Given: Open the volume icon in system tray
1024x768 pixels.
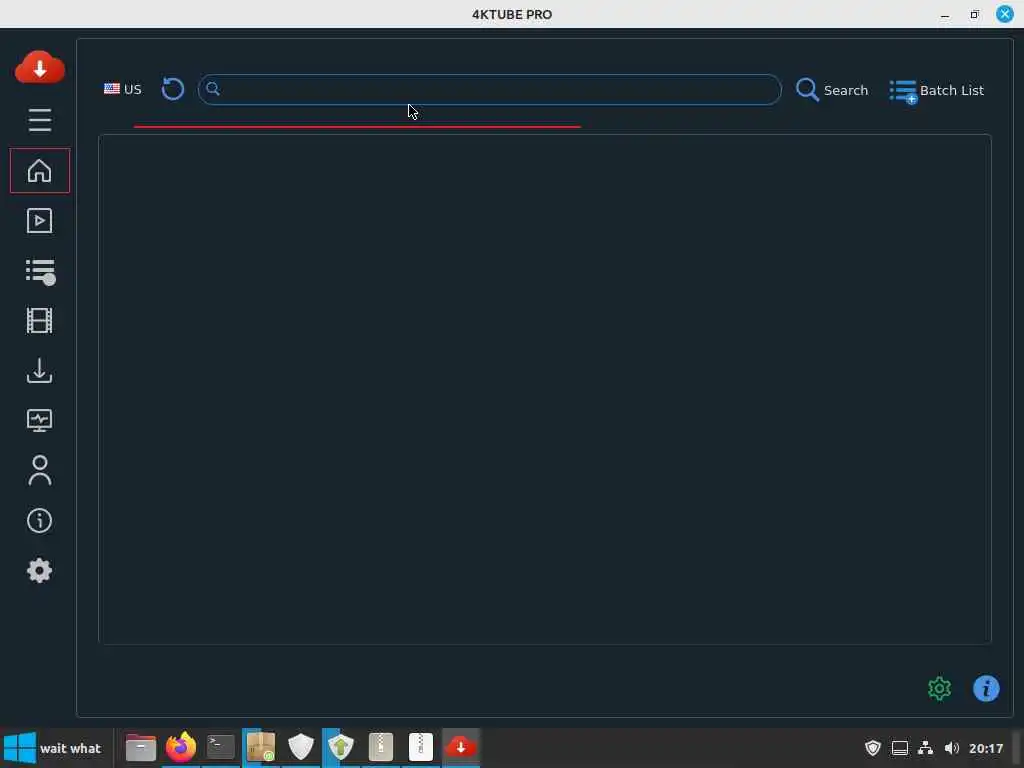Looking at the screenshot, I should click(952, 748).
